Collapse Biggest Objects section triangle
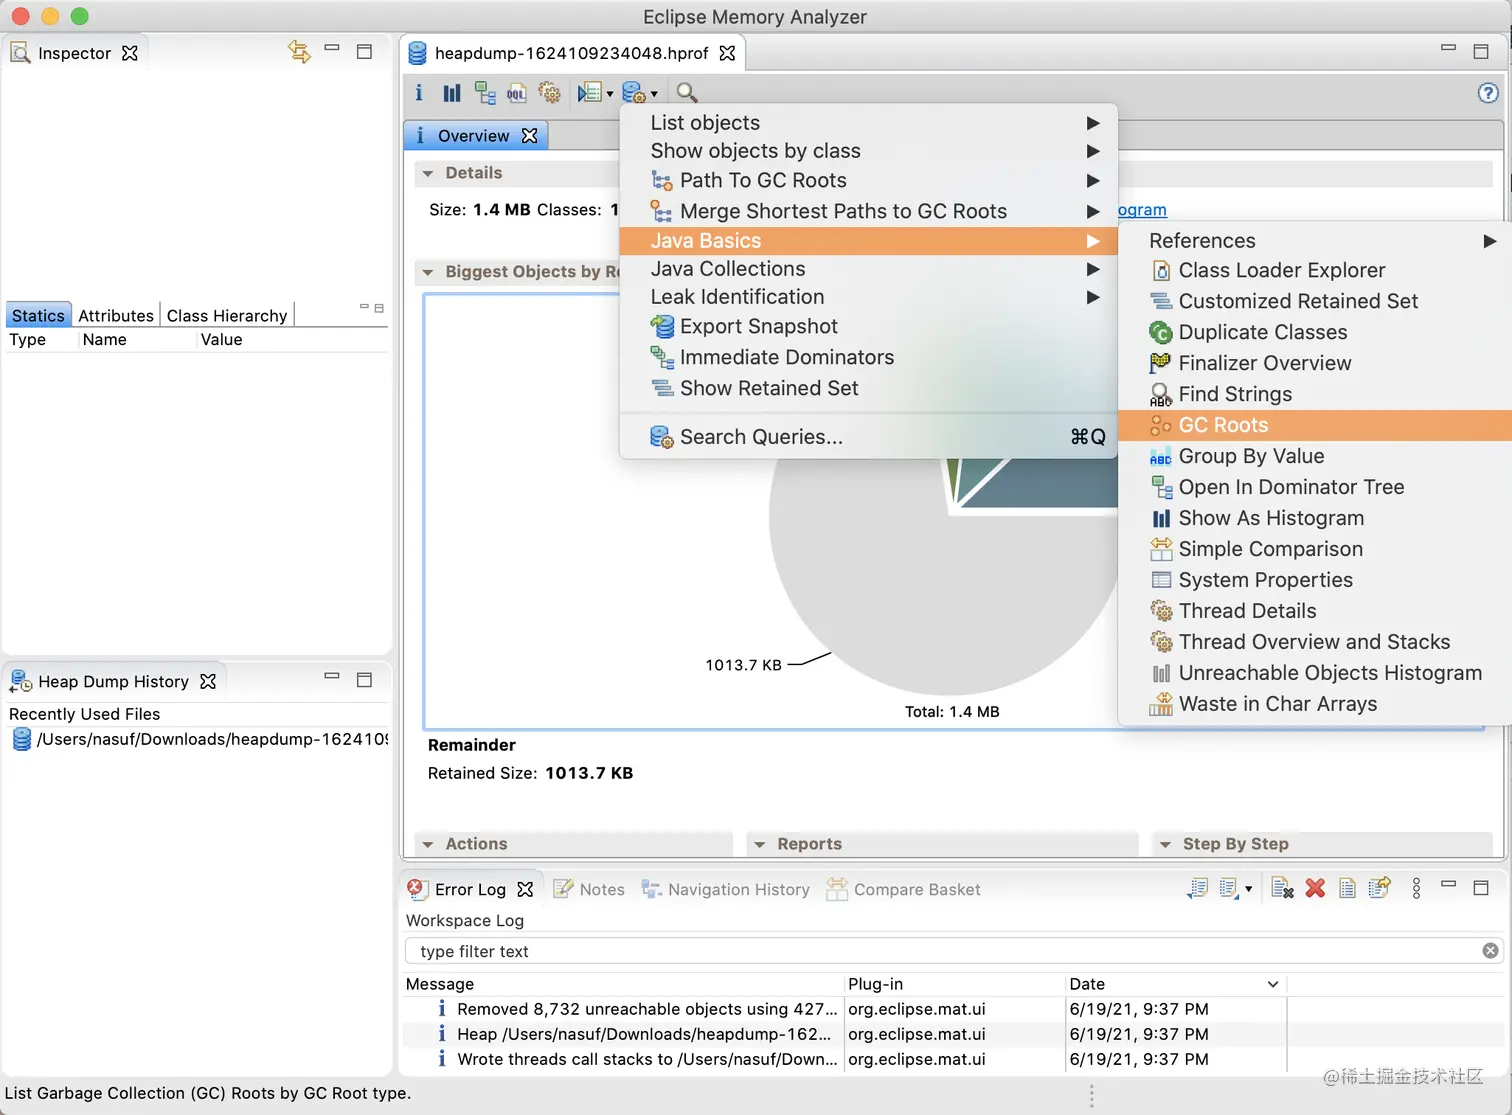The image size is (1512, 1115). (428, 272)
